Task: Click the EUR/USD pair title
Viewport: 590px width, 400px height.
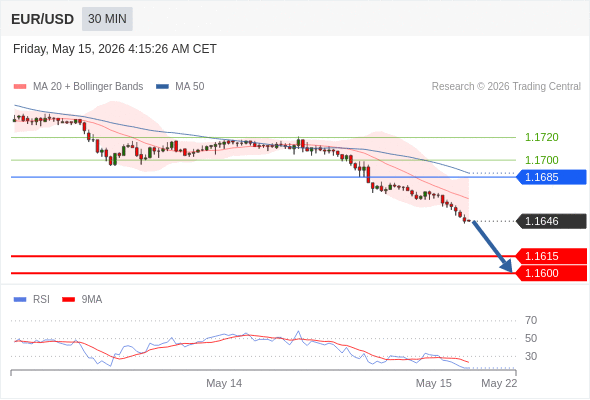Action: pyautogui.click(x=43, y=19)
